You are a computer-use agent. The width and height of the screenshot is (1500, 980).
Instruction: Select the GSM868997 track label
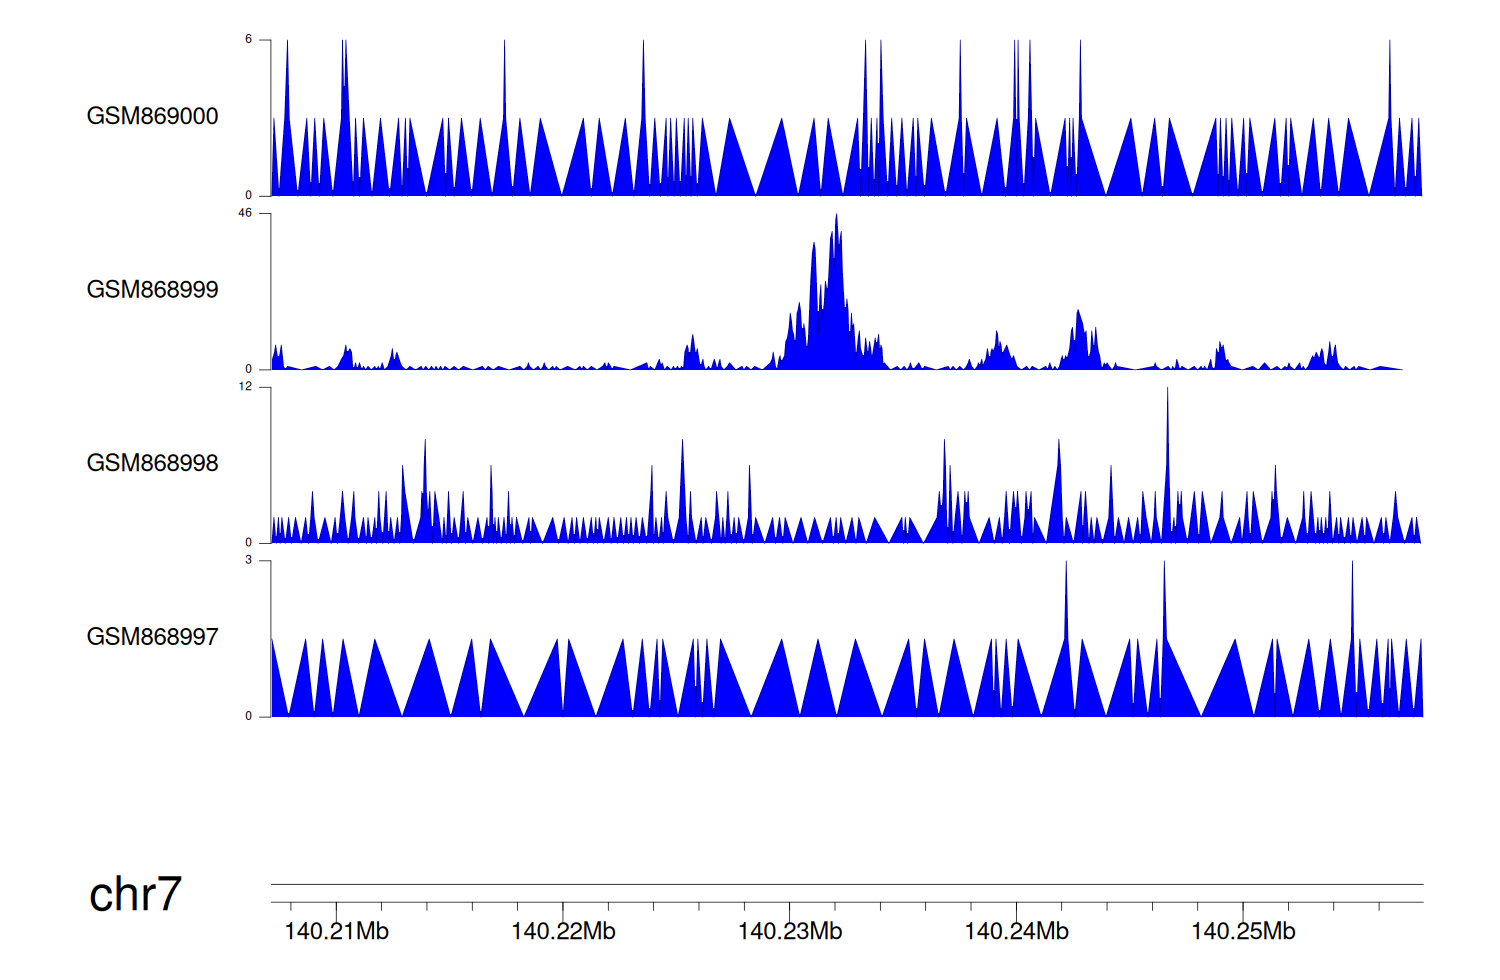point(152,637)
